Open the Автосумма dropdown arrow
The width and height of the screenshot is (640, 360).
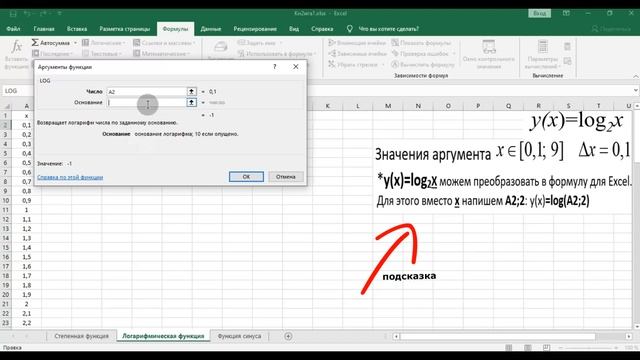[x=75, y=43]
